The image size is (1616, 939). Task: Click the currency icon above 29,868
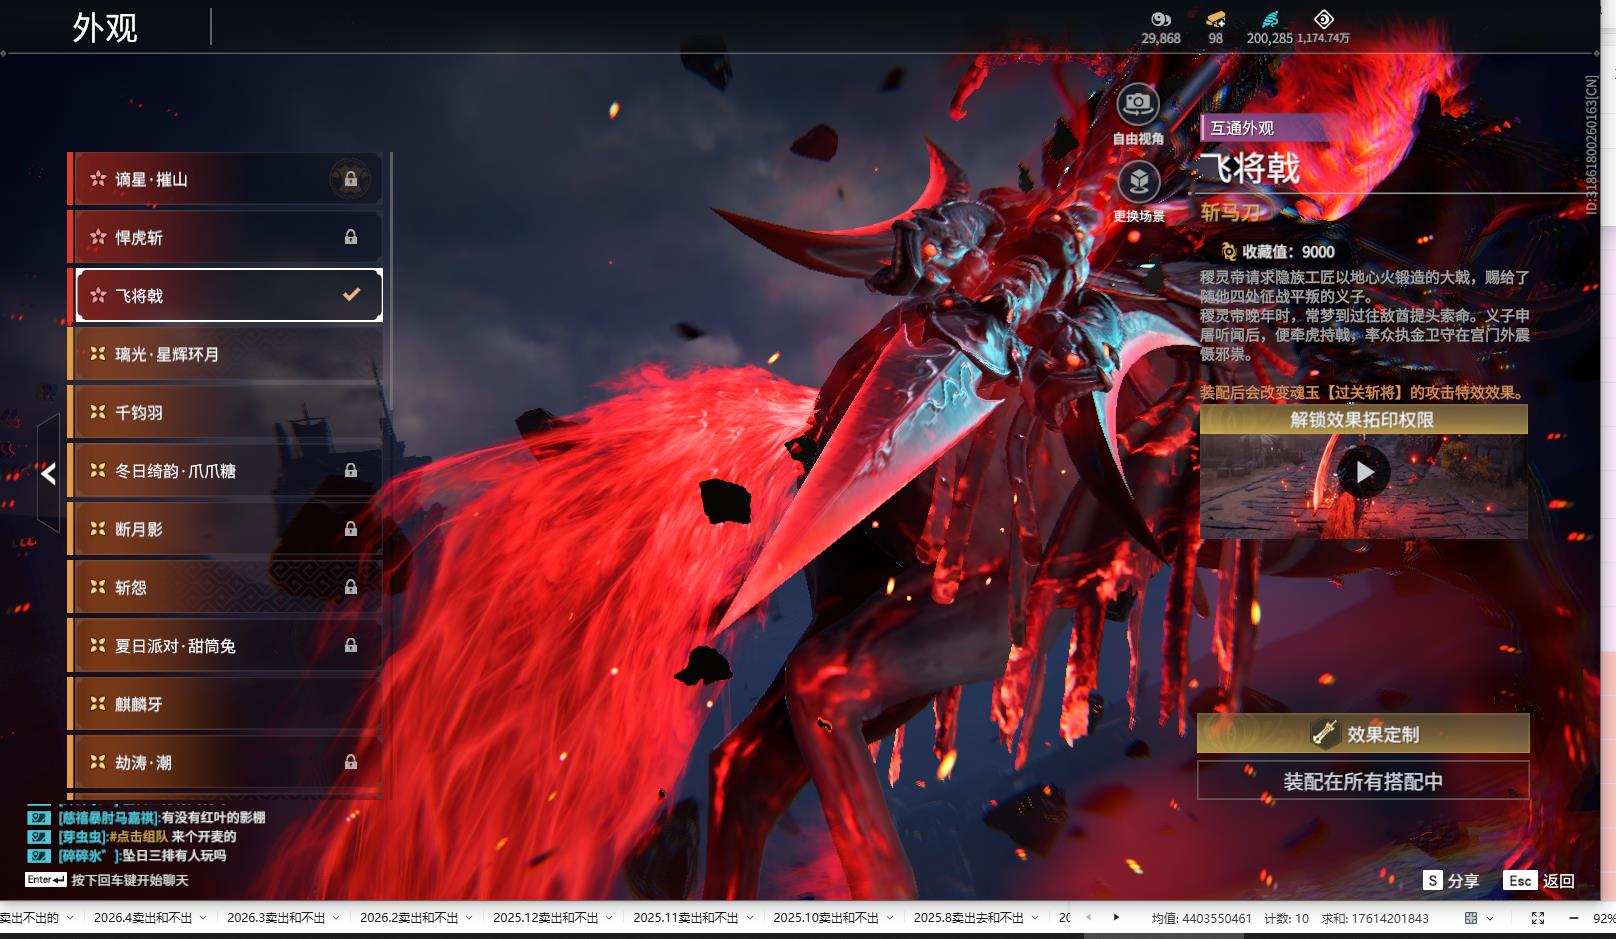(x=1160, y=19)
